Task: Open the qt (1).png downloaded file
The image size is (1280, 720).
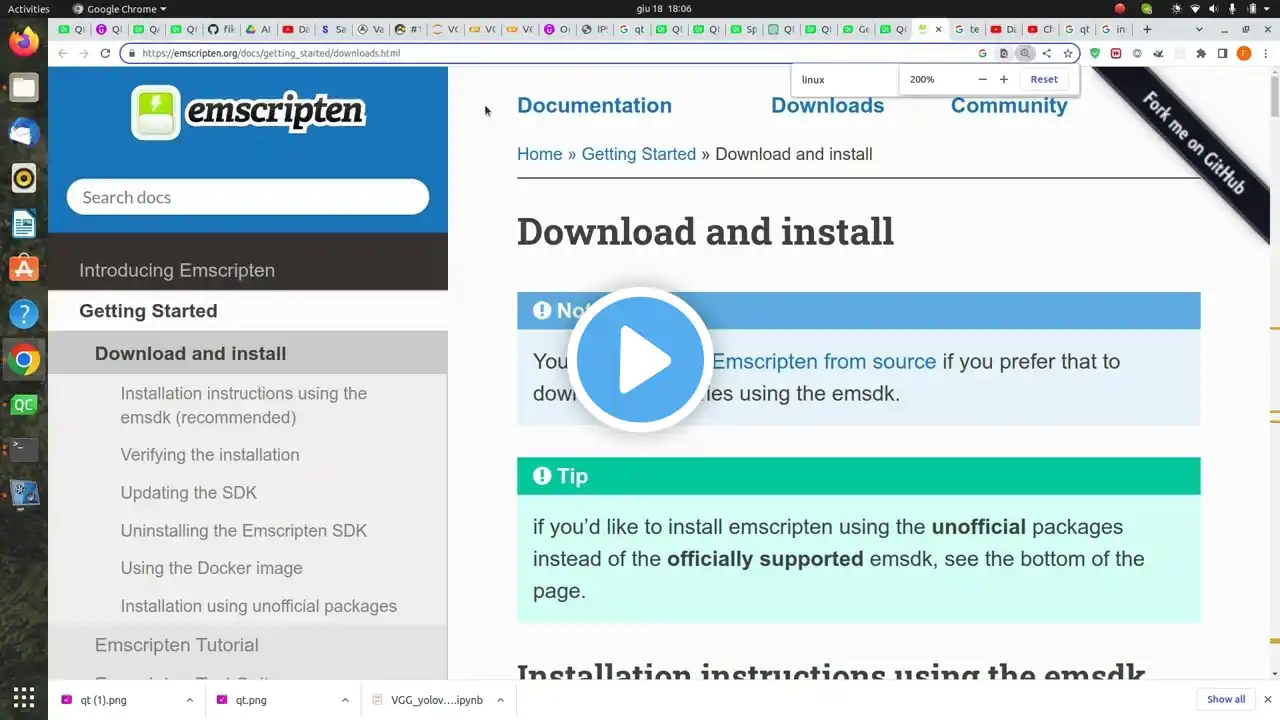Action: 104,700
